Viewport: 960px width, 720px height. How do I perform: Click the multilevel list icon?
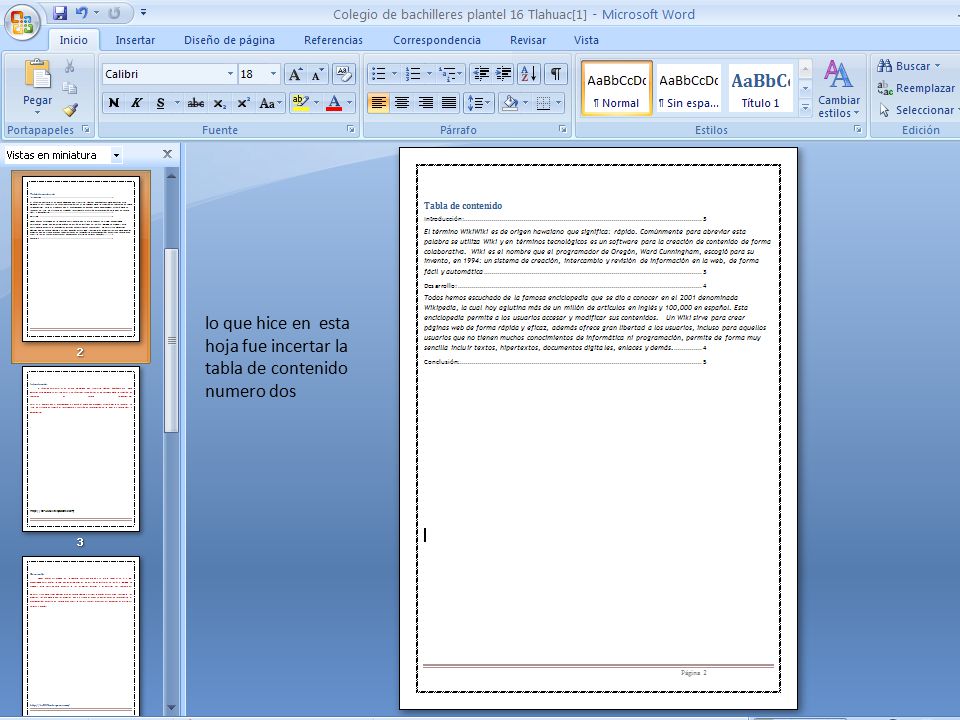(x=448, y=74)
